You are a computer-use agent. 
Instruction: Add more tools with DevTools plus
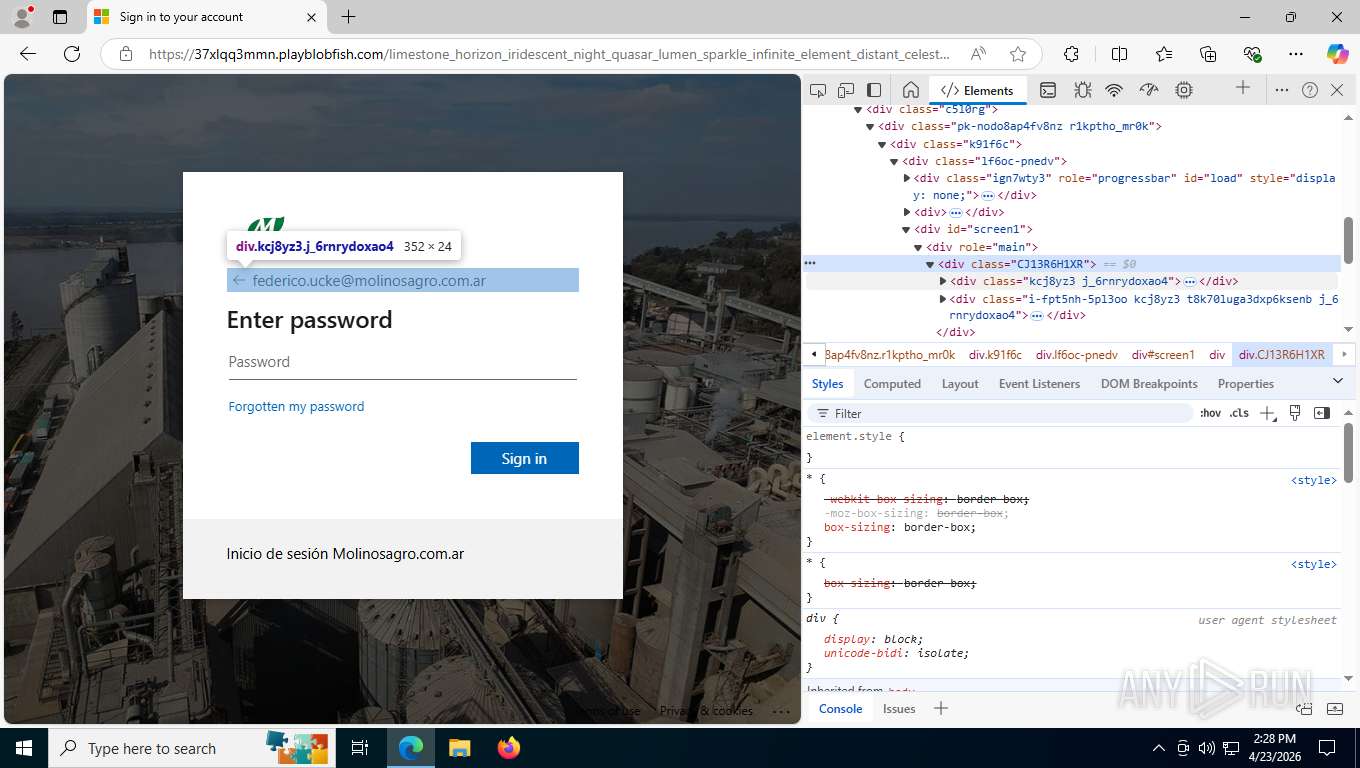click(1243, 88)
